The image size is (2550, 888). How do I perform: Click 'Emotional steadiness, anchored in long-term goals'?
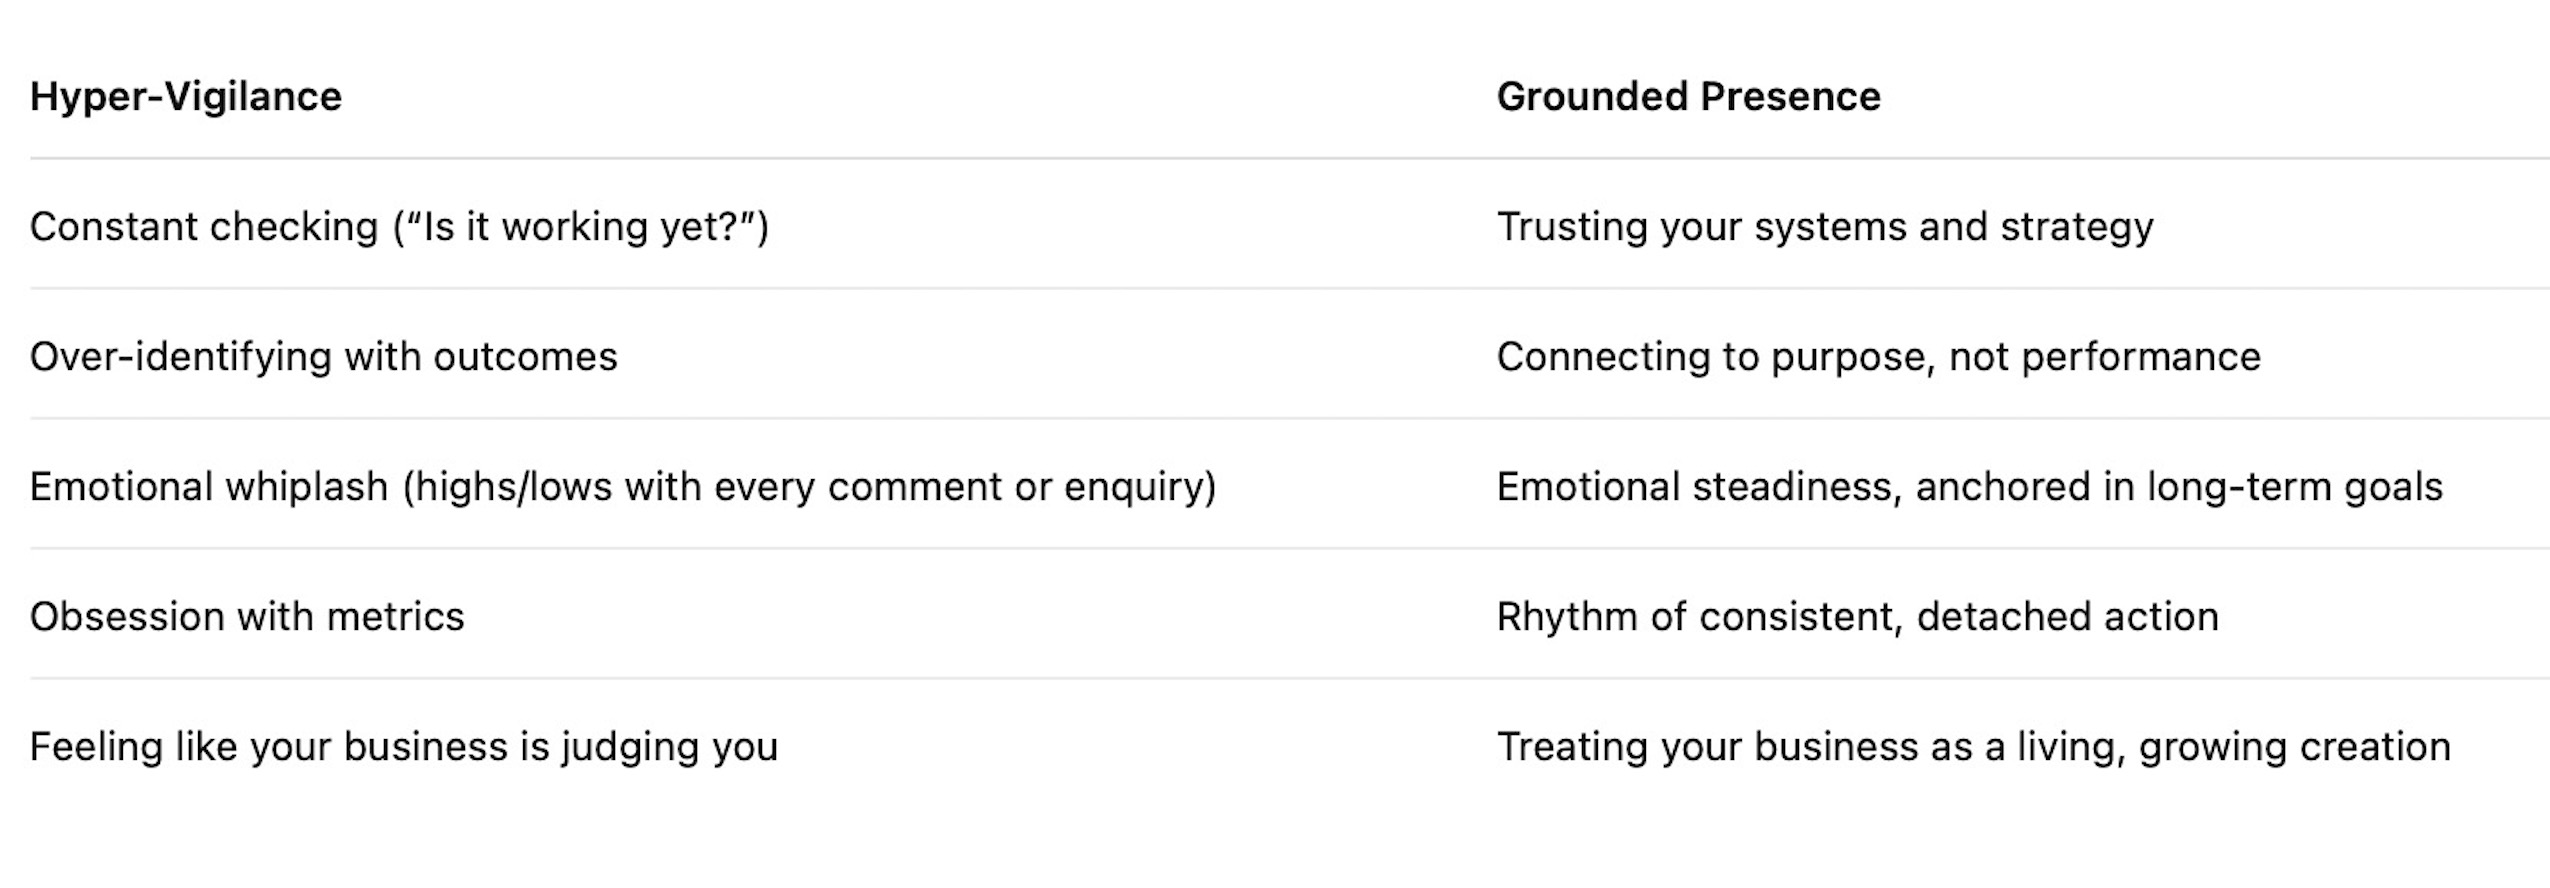[1969, 487]
